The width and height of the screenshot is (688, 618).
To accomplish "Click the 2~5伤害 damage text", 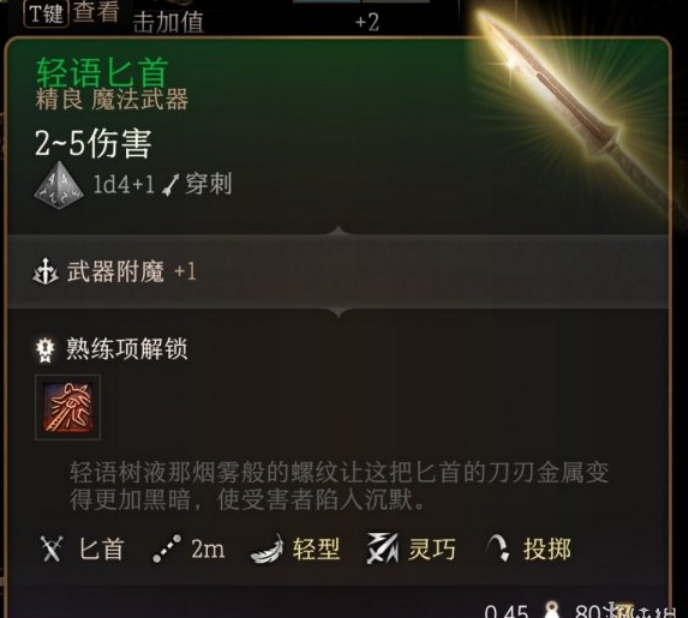I will click(93, 143).
